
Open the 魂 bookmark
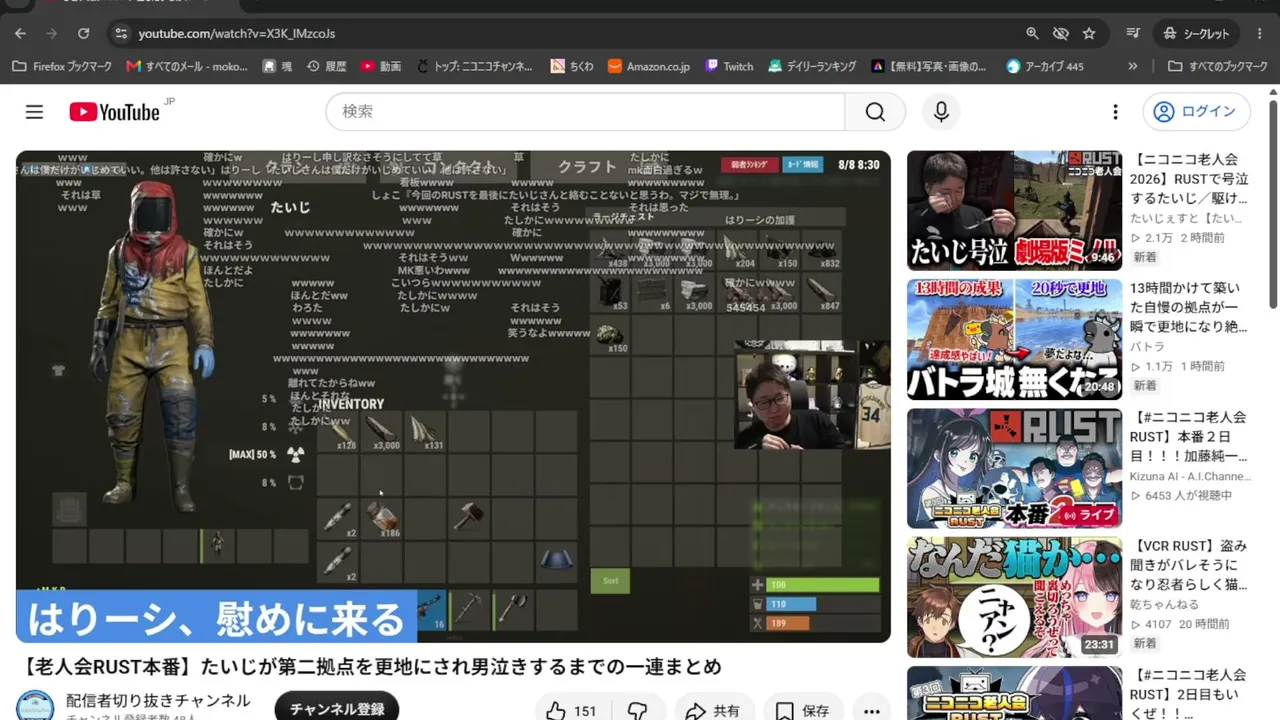coord(277,66)
